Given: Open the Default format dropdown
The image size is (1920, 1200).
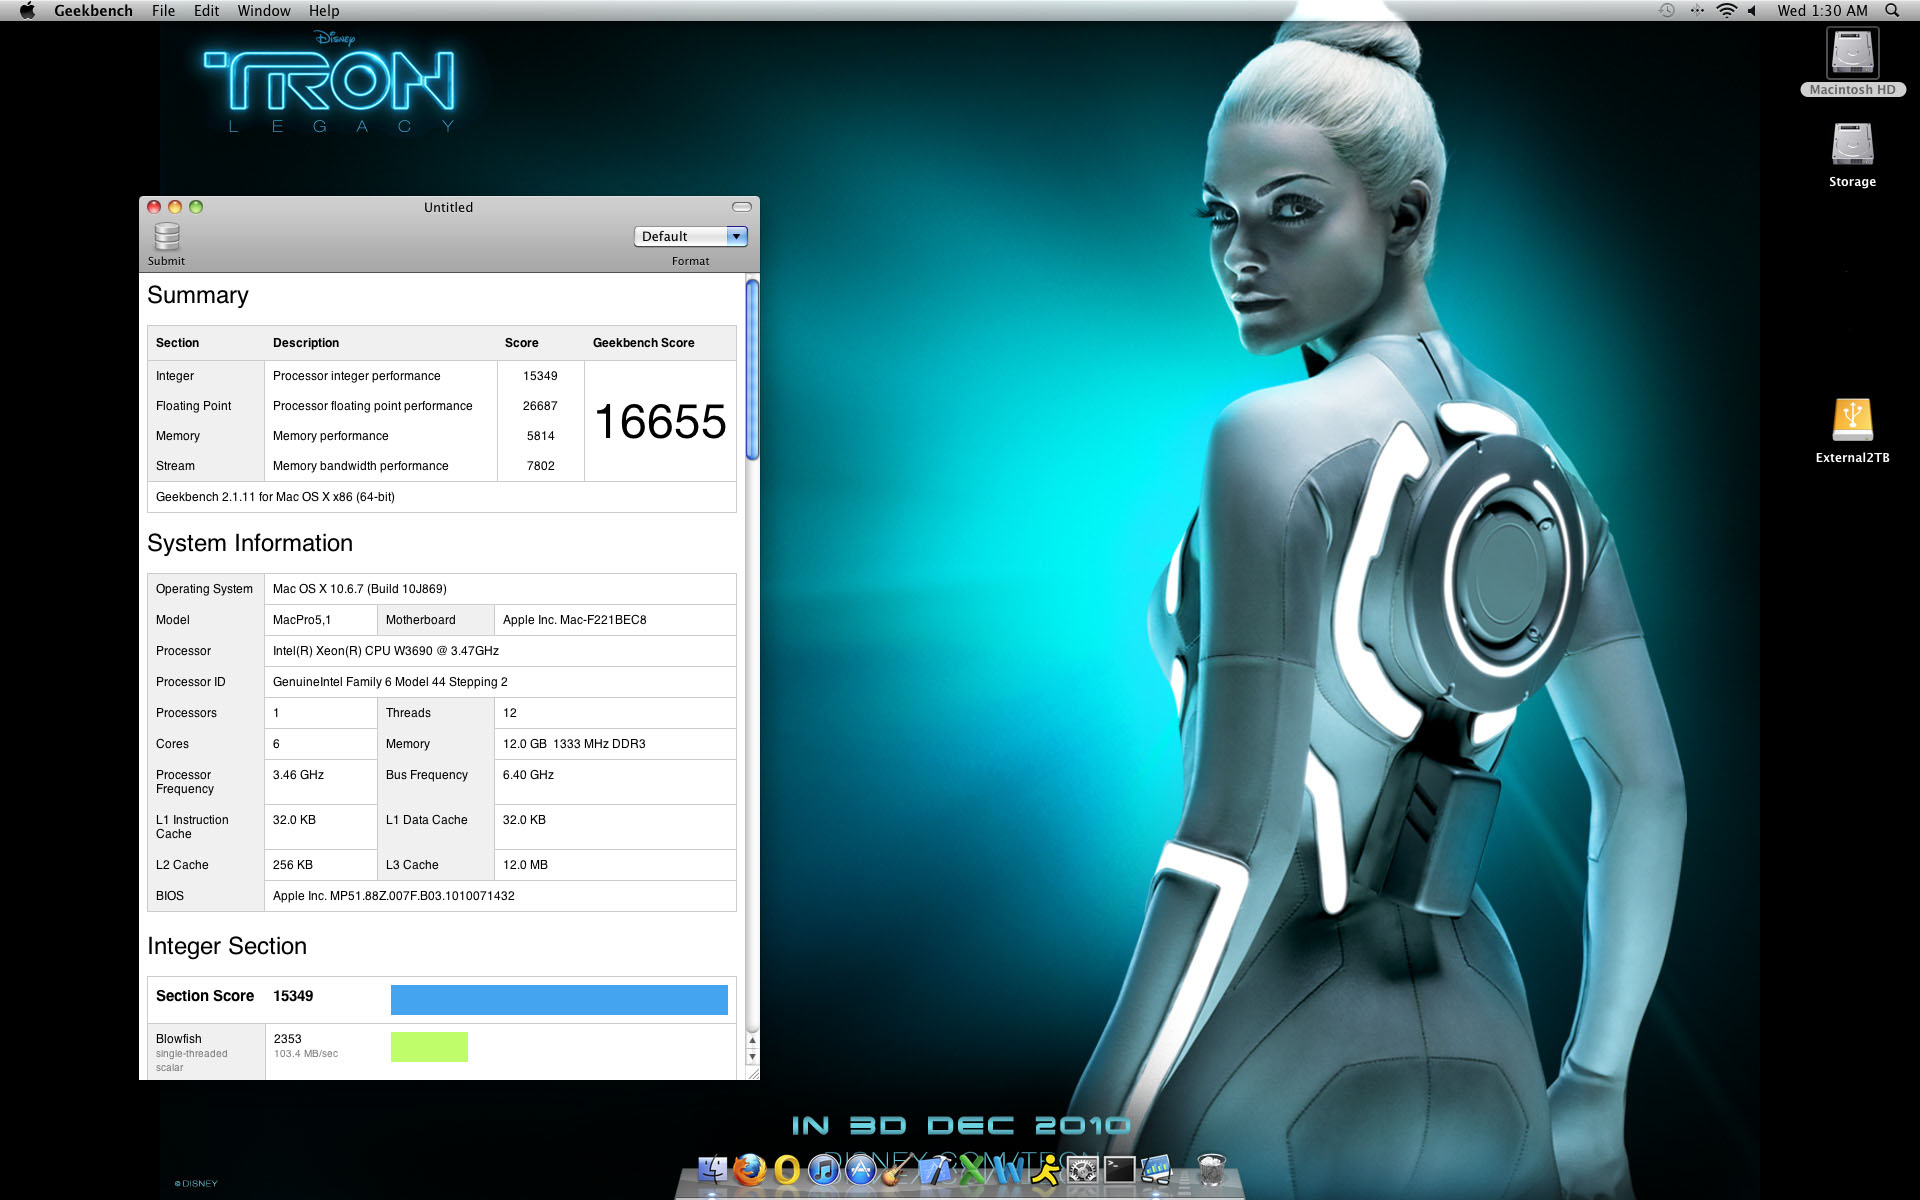Looking at the screenshot, I should click(680, 236).
